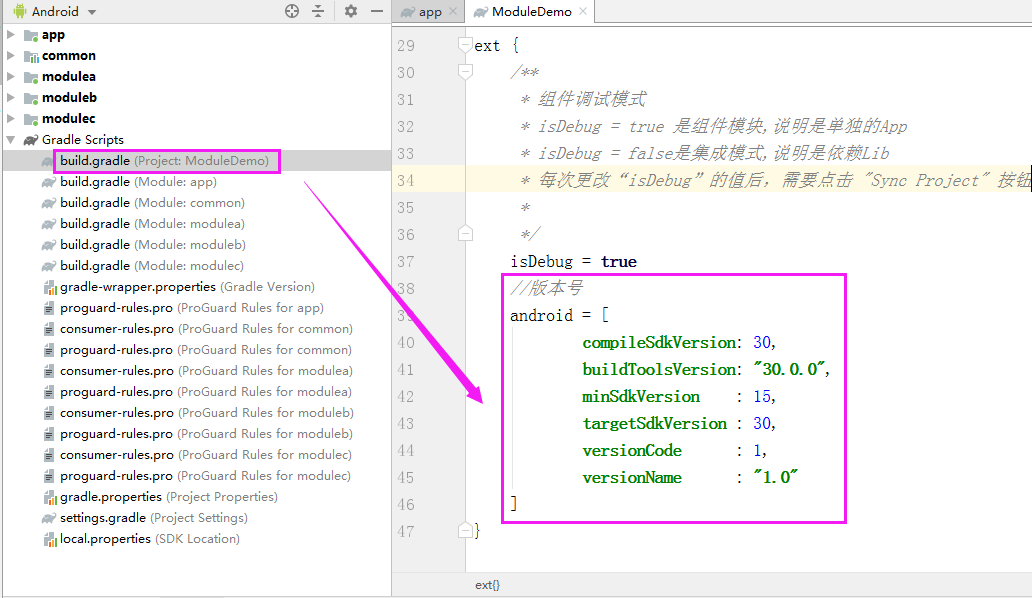Click the compileSdkVersion value 30
This screenshot has height=598, width=1032.
(x=762, y=343)
